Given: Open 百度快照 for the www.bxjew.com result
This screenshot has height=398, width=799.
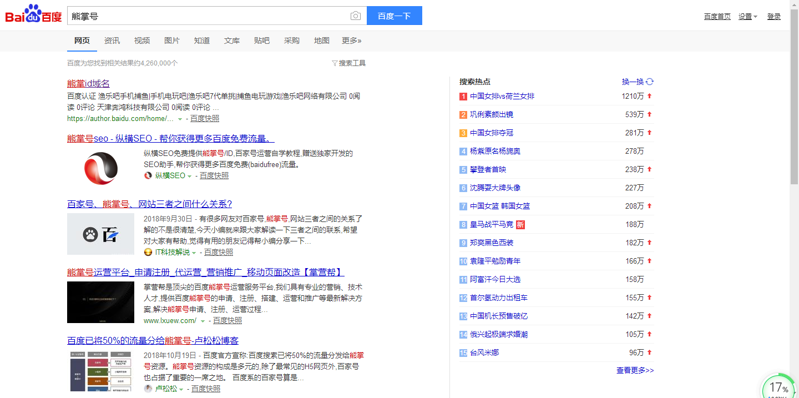Looking at the screenshot, I should coord(227,321).
